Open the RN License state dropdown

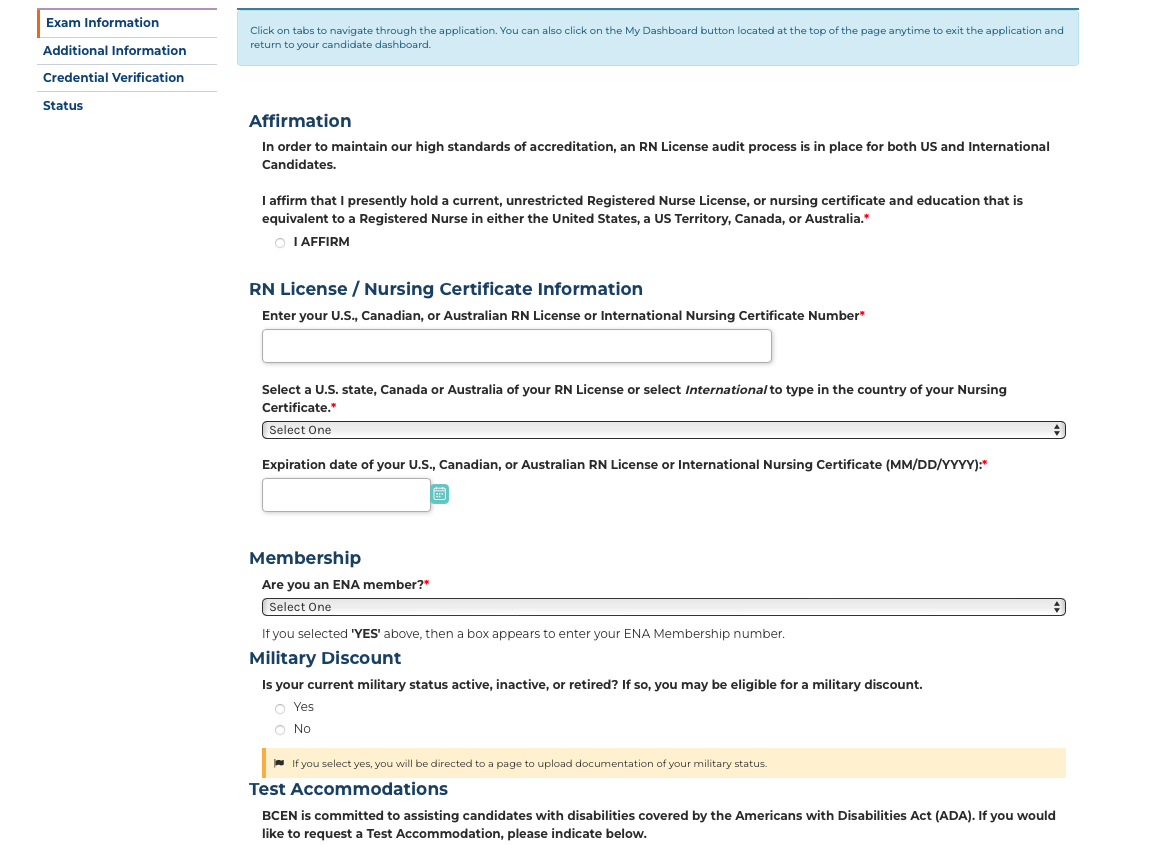click(663, 430)
